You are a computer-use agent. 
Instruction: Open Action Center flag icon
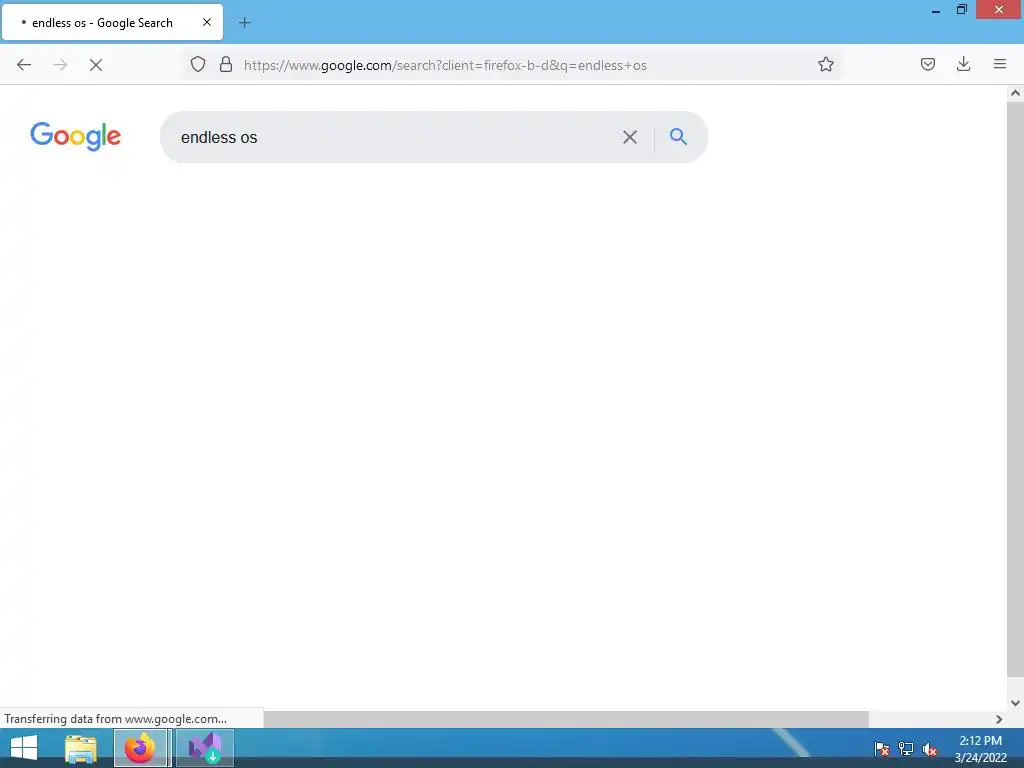pyautogui.click(x=881, y=748)
